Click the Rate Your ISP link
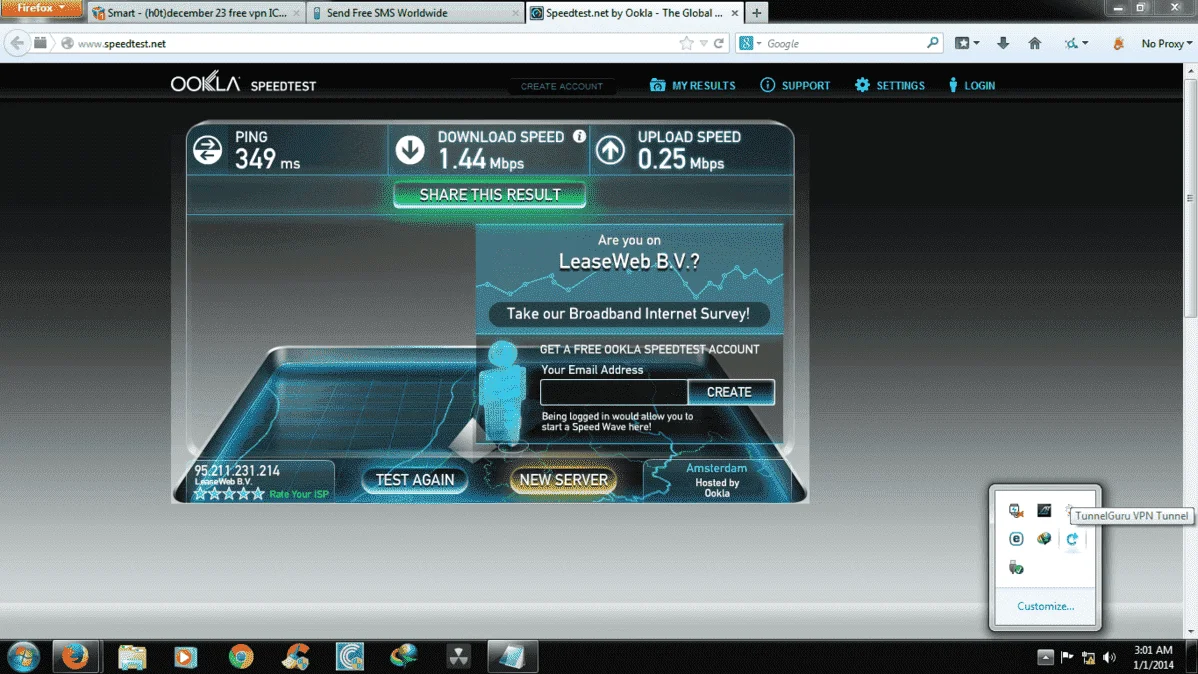The width and height of the screenshot is (1198, 674). pyautogui.click(x=299, y=494)
